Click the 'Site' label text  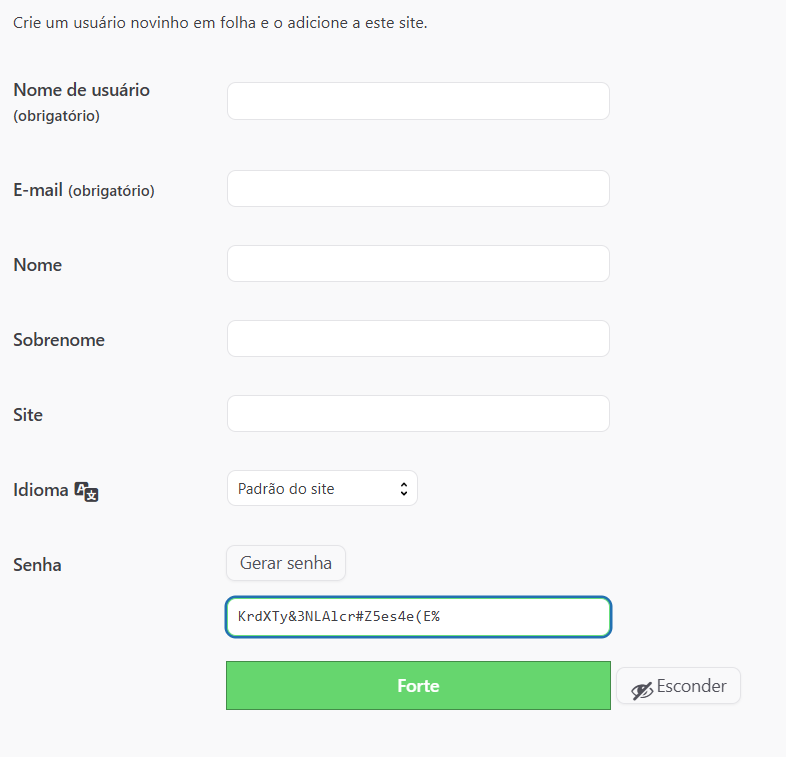point(28,415)
